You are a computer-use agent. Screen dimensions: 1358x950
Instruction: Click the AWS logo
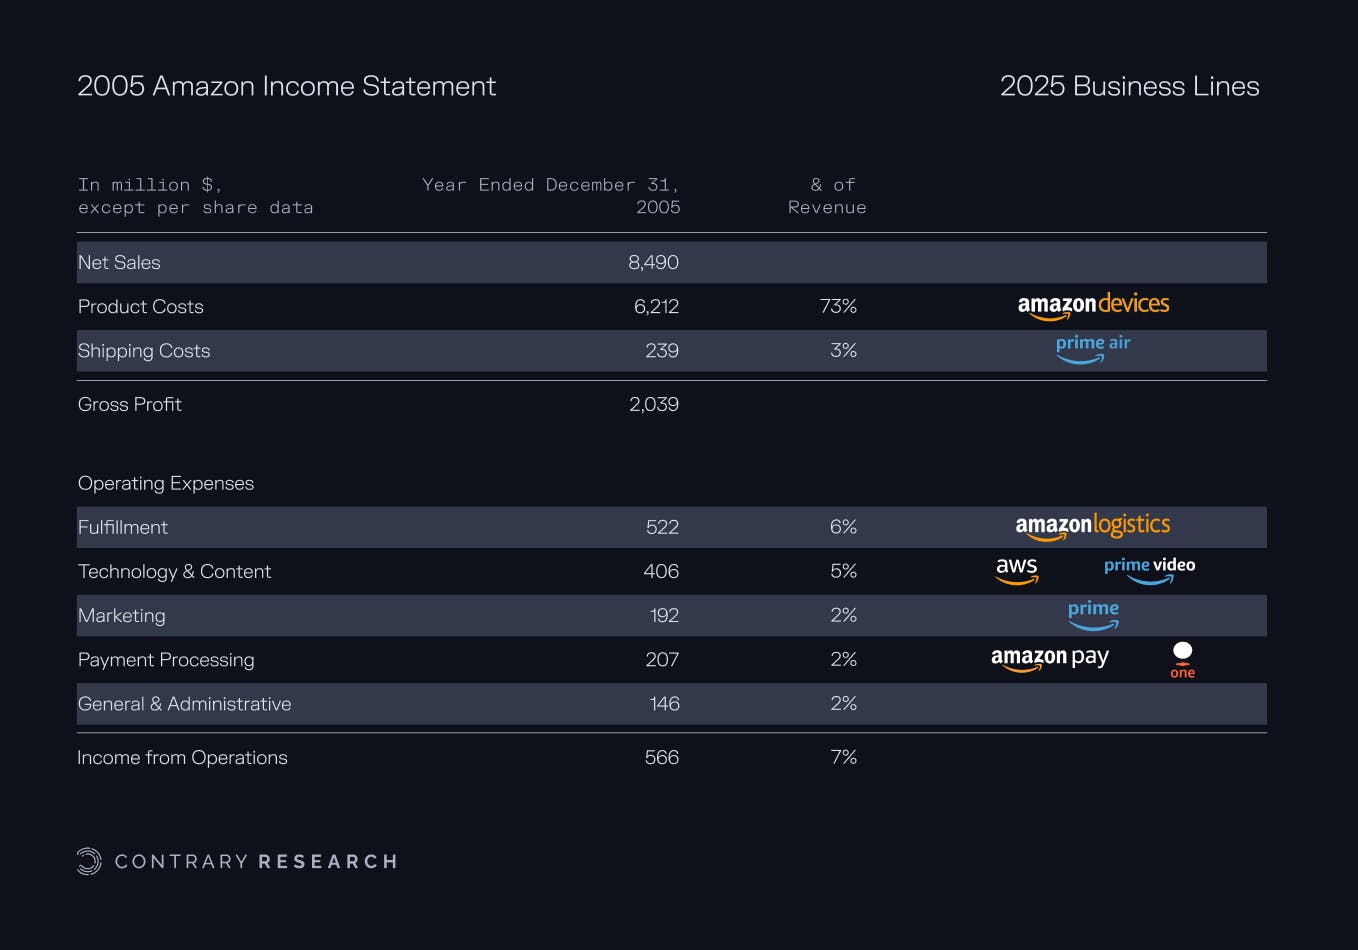(x=1017, y=570)
